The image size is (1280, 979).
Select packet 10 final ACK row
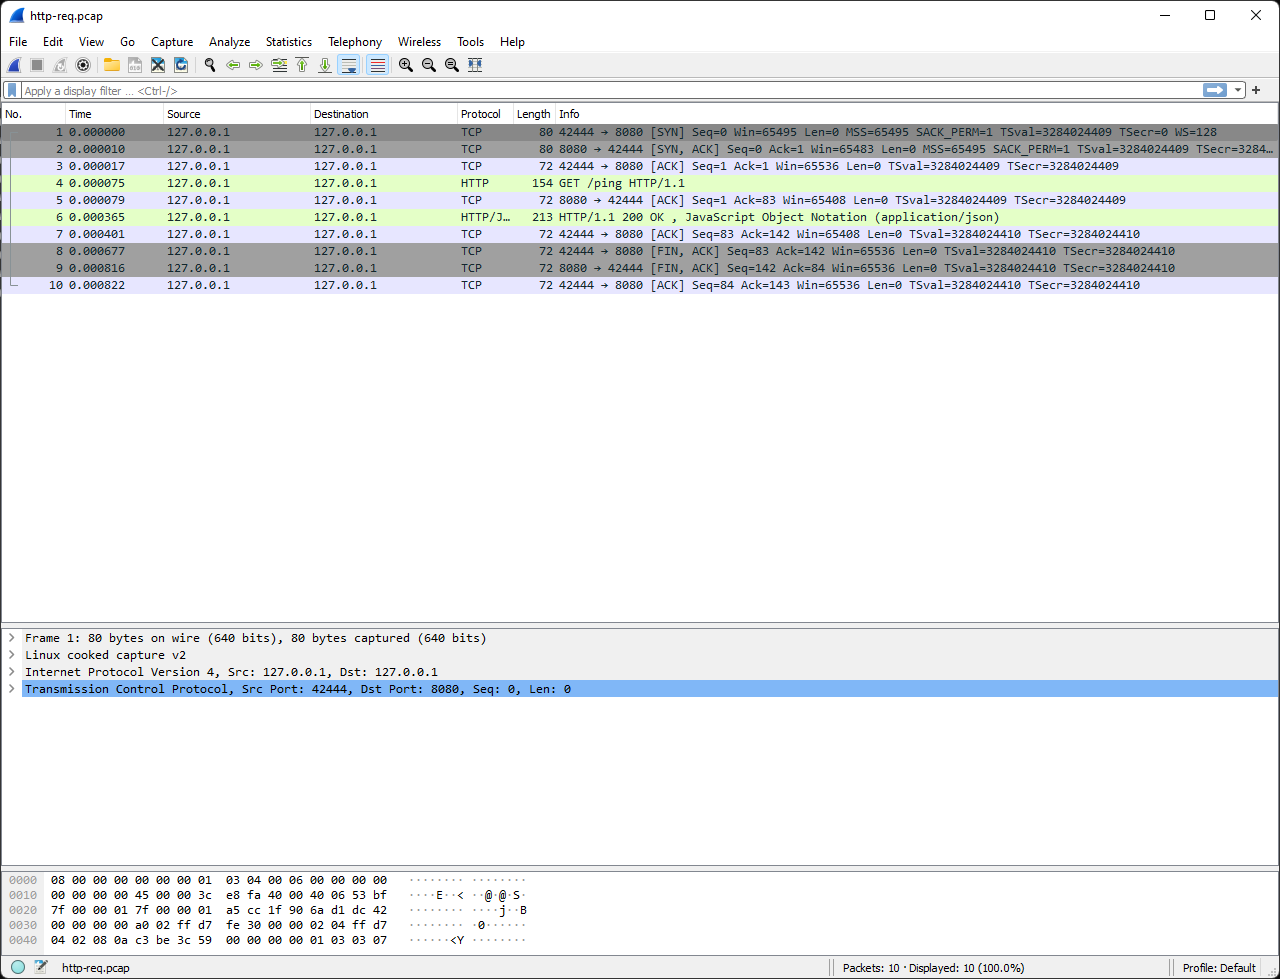click(x=640, y=285)
